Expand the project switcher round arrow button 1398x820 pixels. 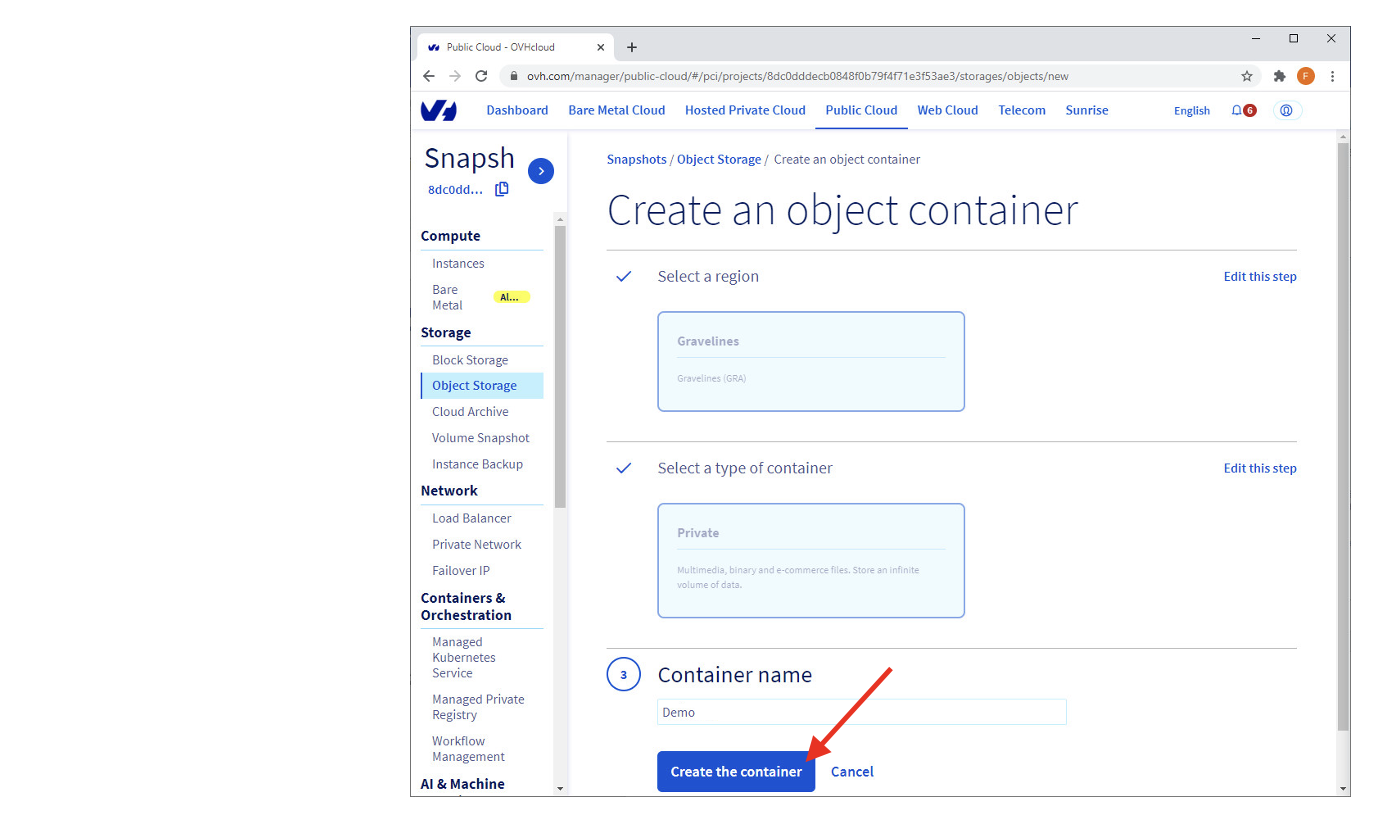tap(541, 171)
